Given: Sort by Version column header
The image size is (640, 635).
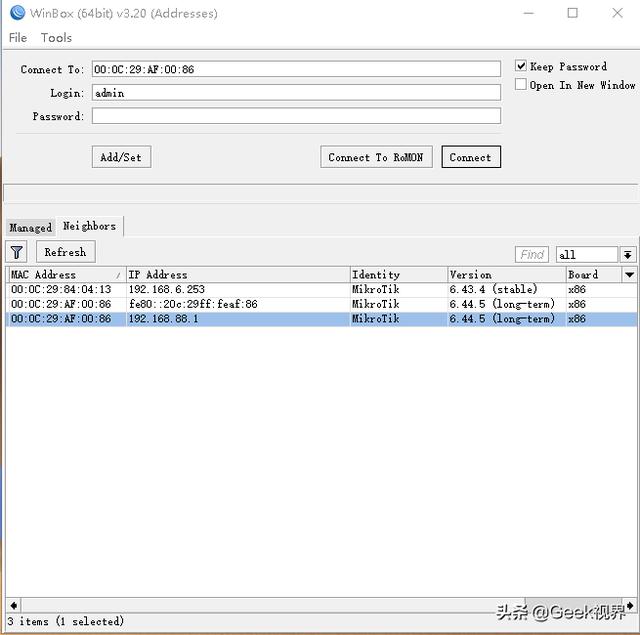Looking at the screenshot, I should pos(507,274).
